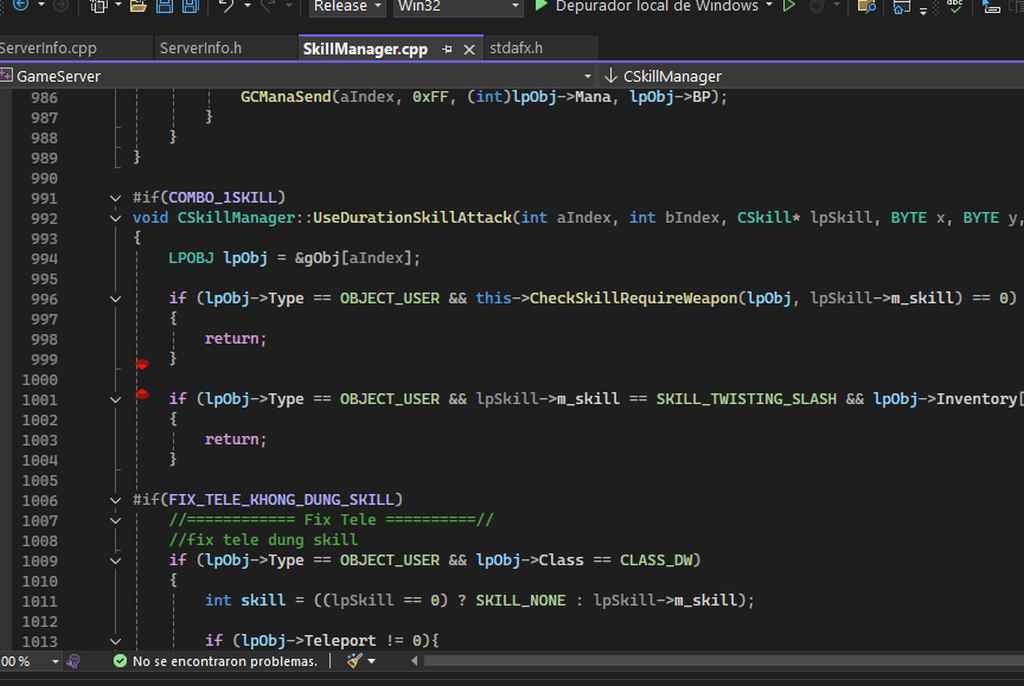Click the 'return;' statement on line 998
Screen dimensions: 1024x686
coord(236,338)
